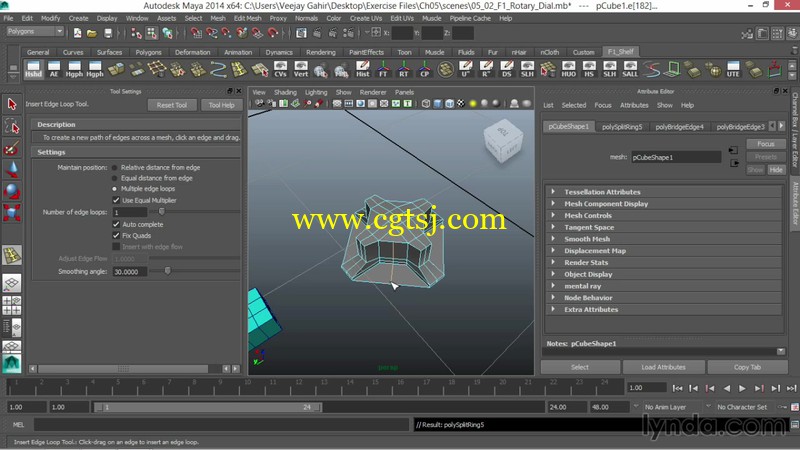The image size is (800, 450).
Task: Collapse the Settings section header
Action: pyautogui.click(x=135, y=152)
